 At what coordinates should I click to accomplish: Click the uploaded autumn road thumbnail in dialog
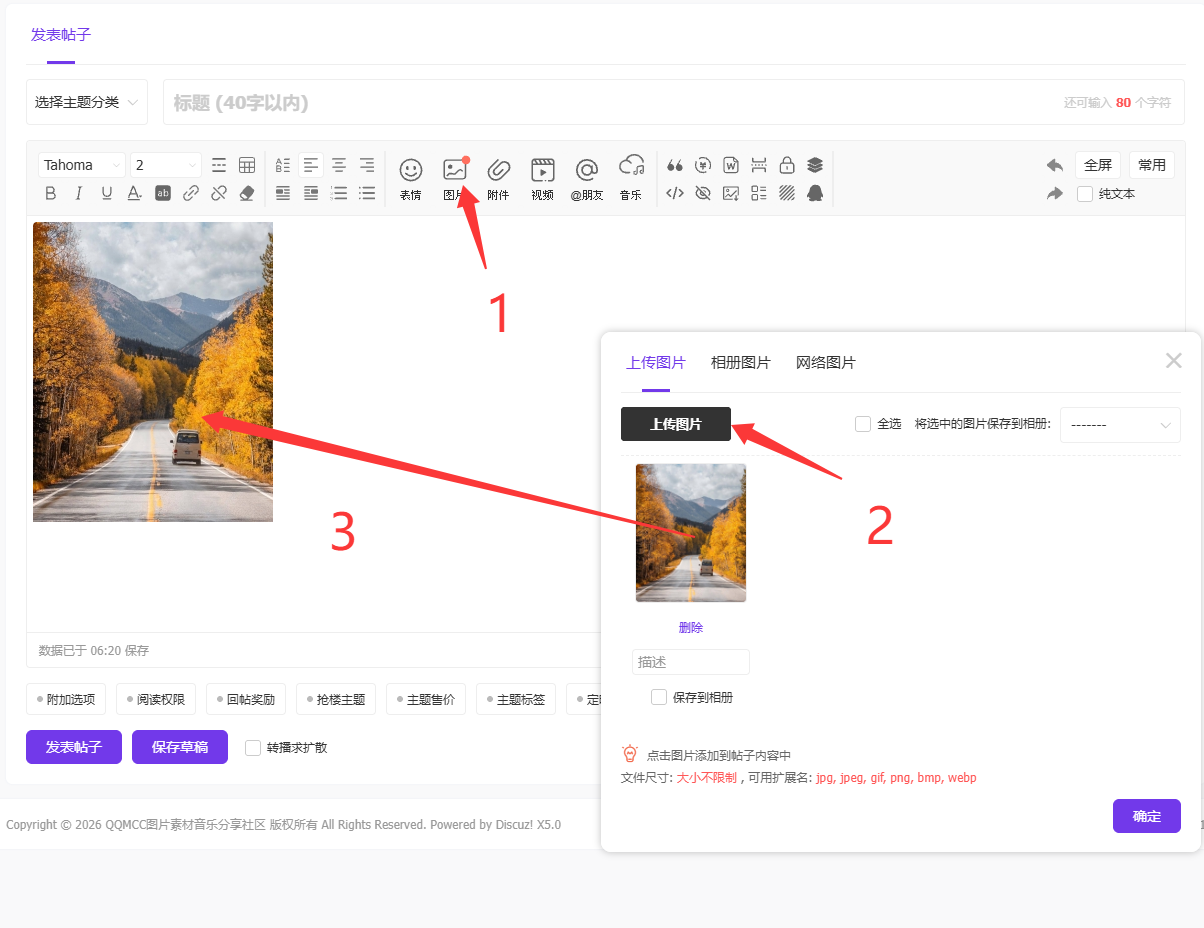(691, 533)
